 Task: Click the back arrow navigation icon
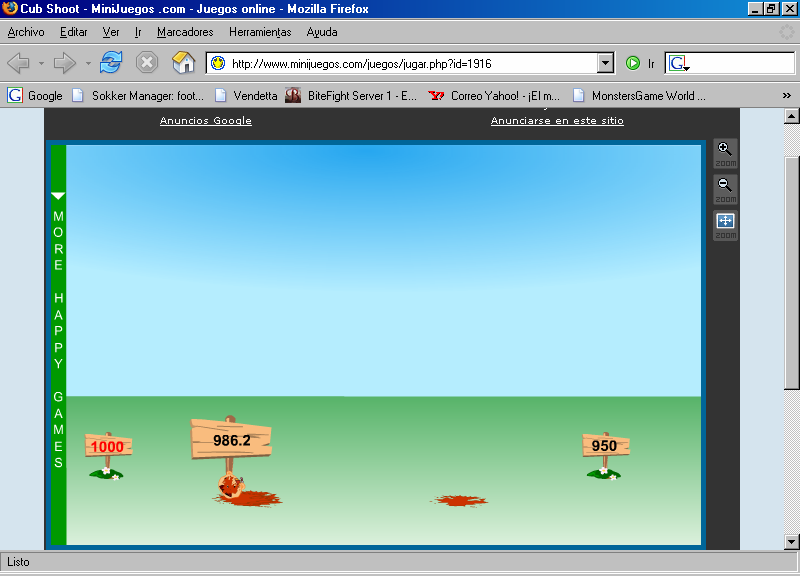click(x=19, y=63)
